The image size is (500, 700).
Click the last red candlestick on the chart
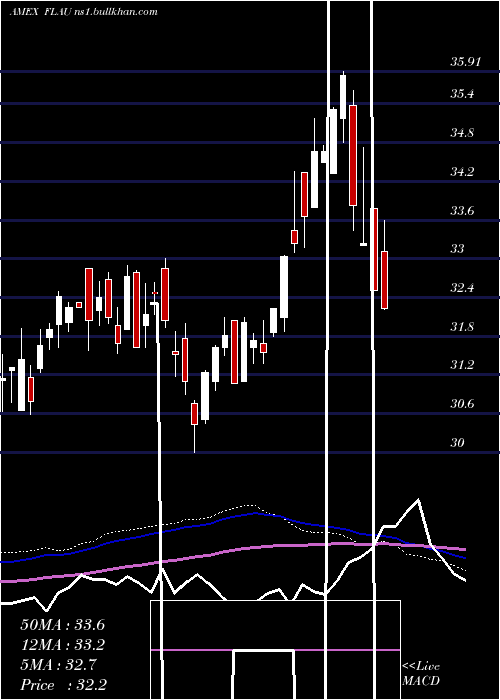coord(384,280)
